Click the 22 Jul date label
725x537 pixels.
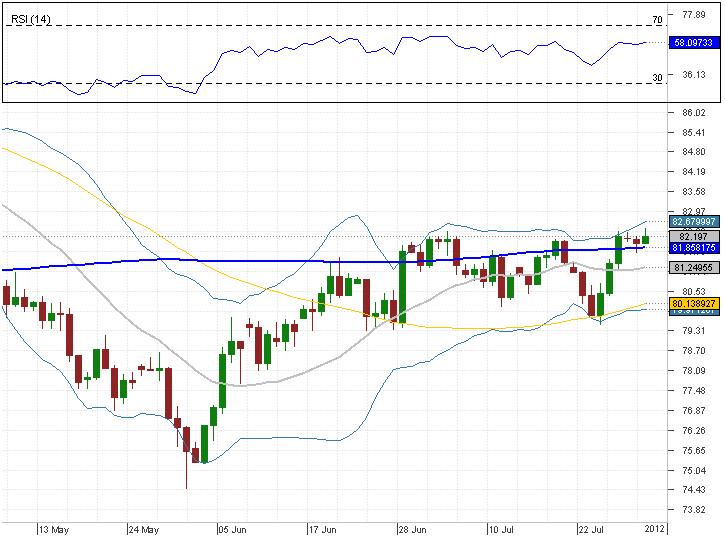(594, 528)
